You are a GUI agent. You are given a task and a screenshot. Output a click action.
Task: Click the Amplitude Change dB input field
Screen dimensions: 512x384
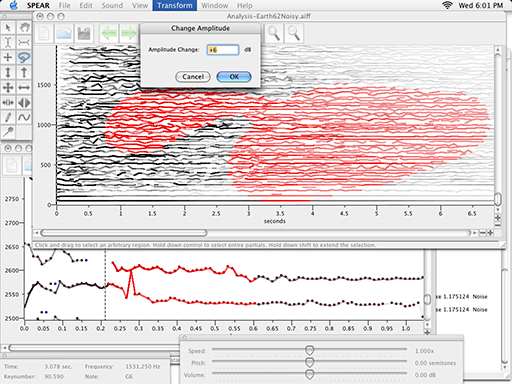click(x=223, y=50)
